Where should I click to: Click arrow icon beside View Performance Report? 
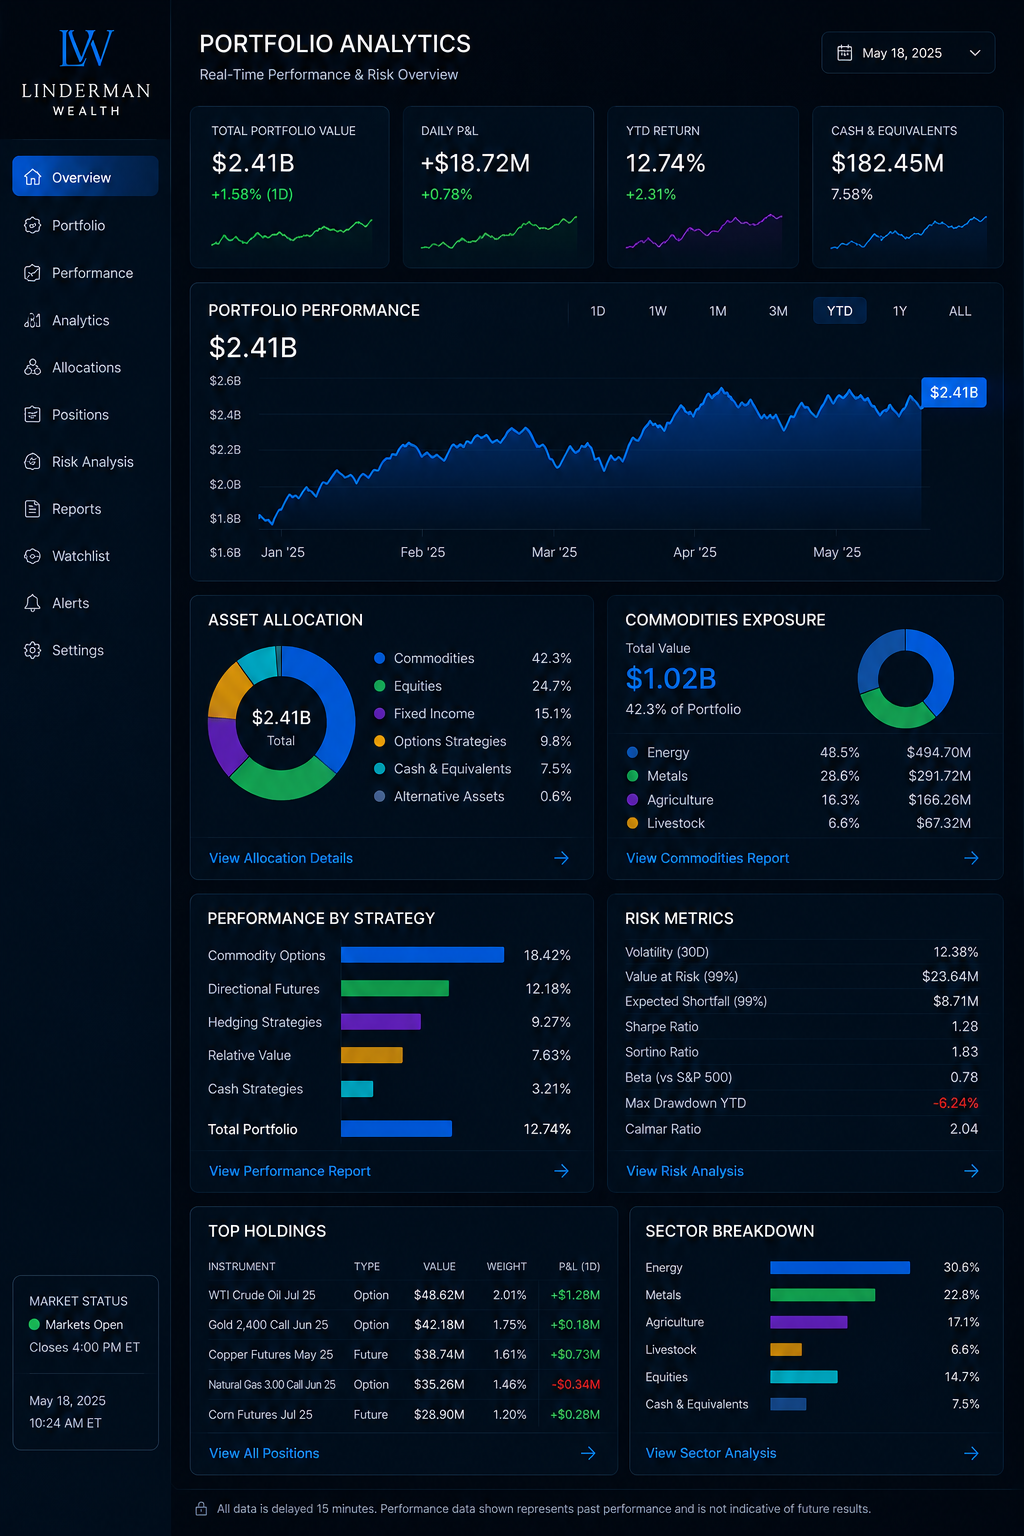point(562,1171)
